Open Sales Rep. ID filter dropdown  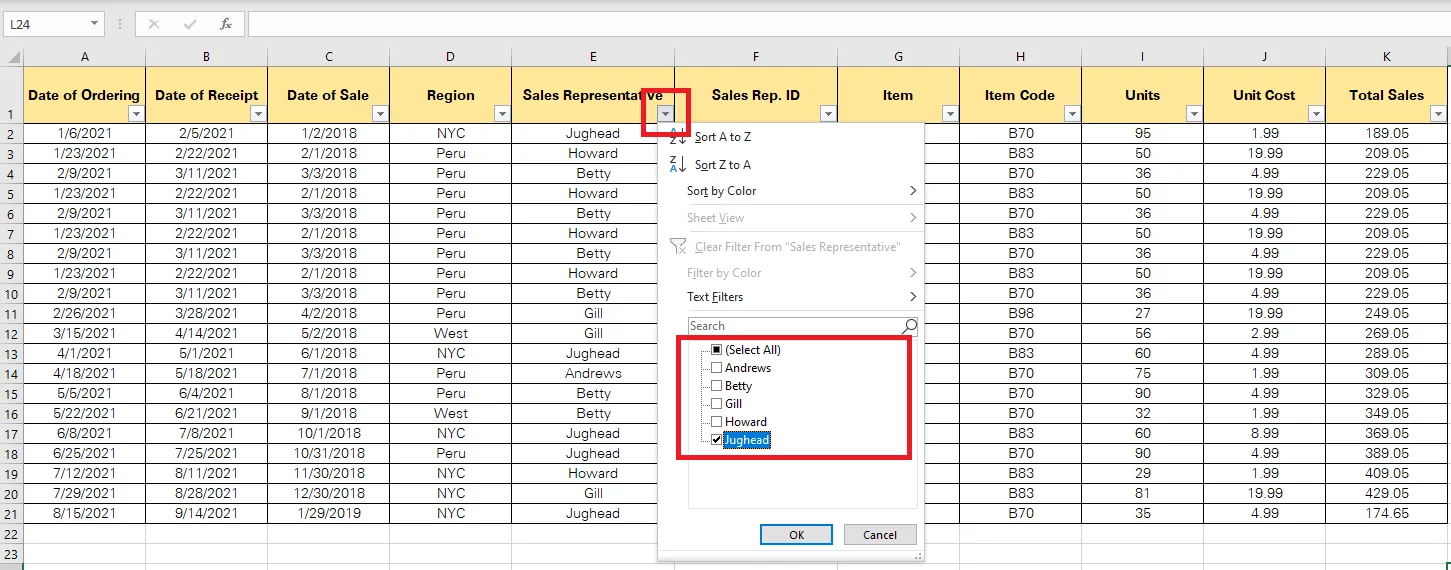pyautogui.click(x=828, y=115)
